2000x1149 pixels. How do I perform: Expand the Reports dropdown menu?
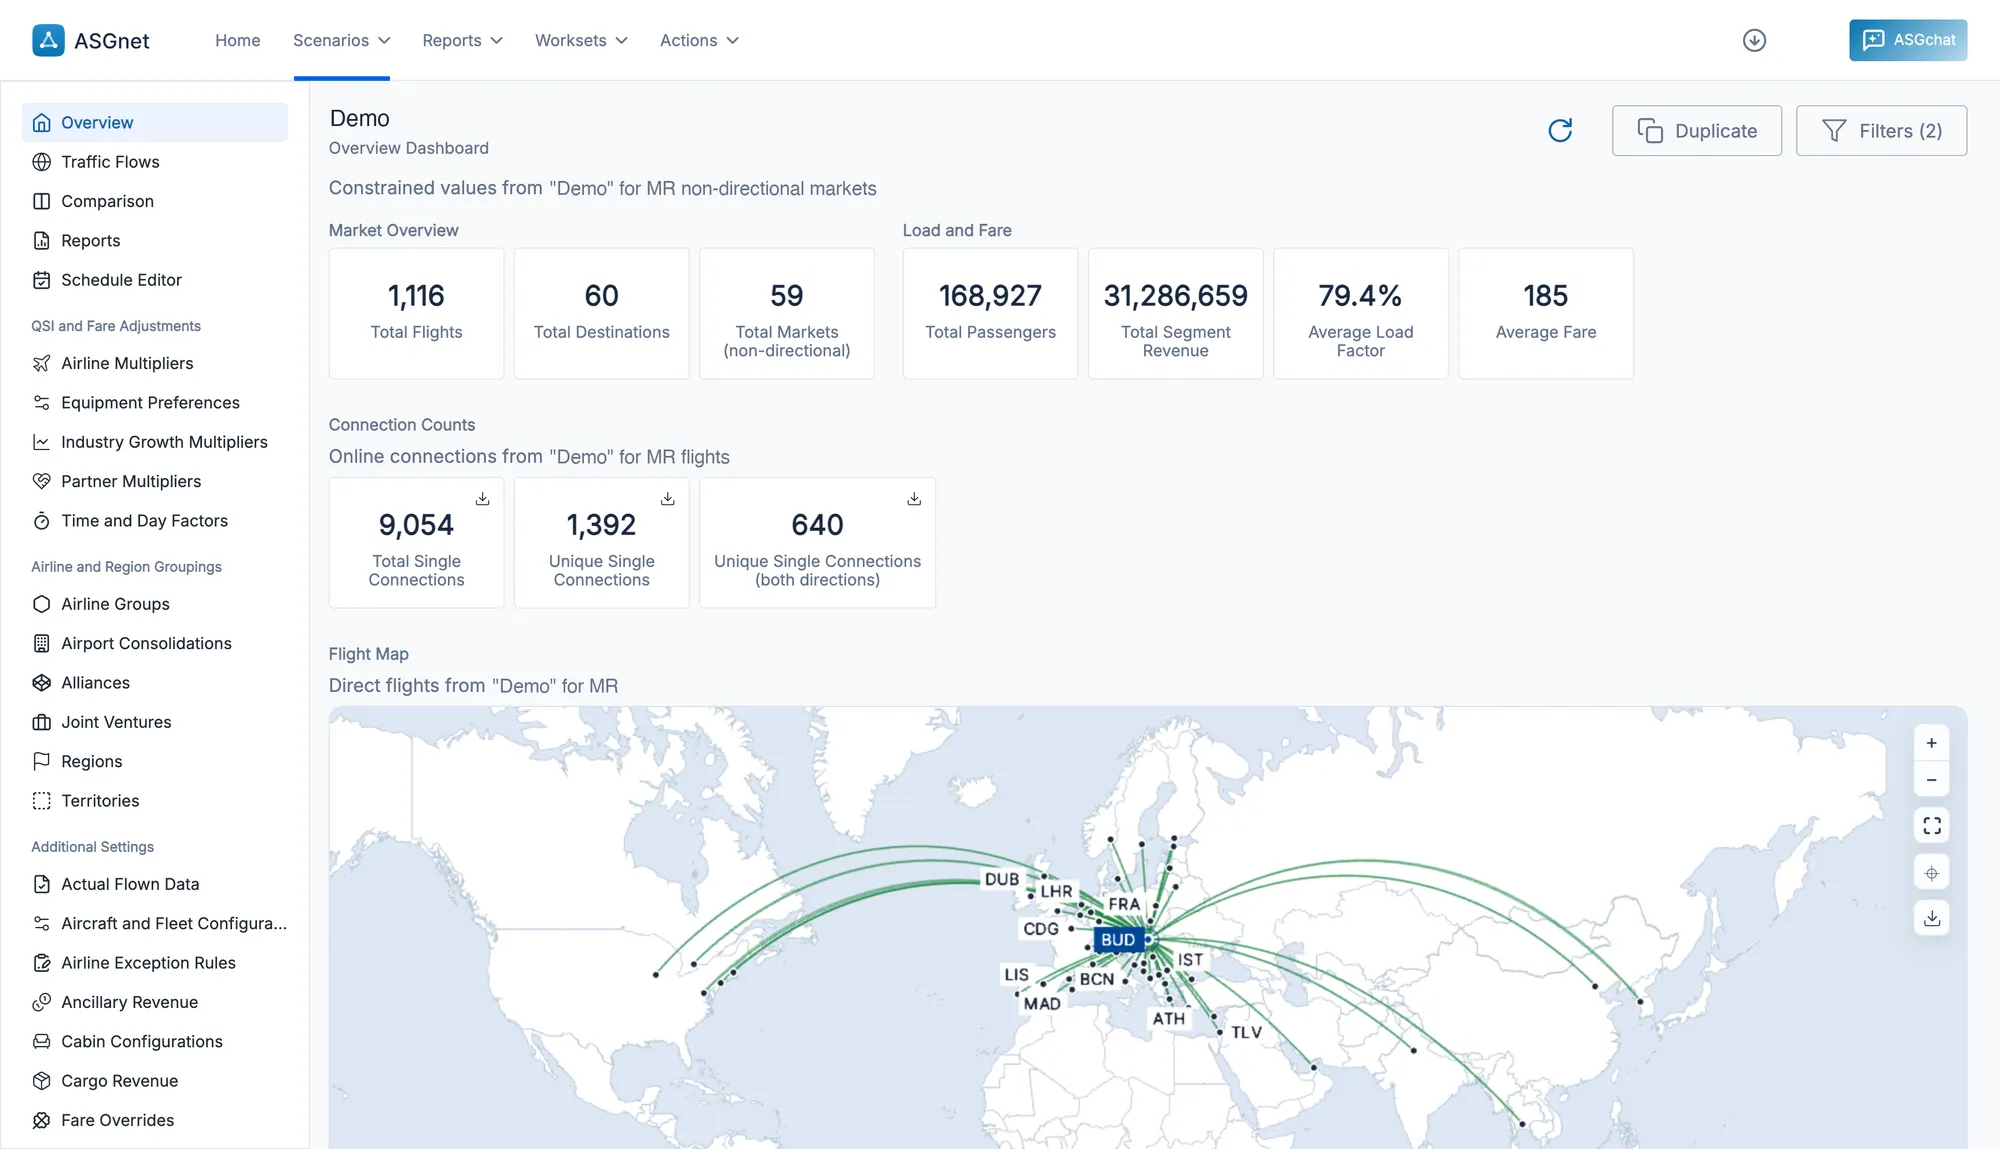coord(462,40)
